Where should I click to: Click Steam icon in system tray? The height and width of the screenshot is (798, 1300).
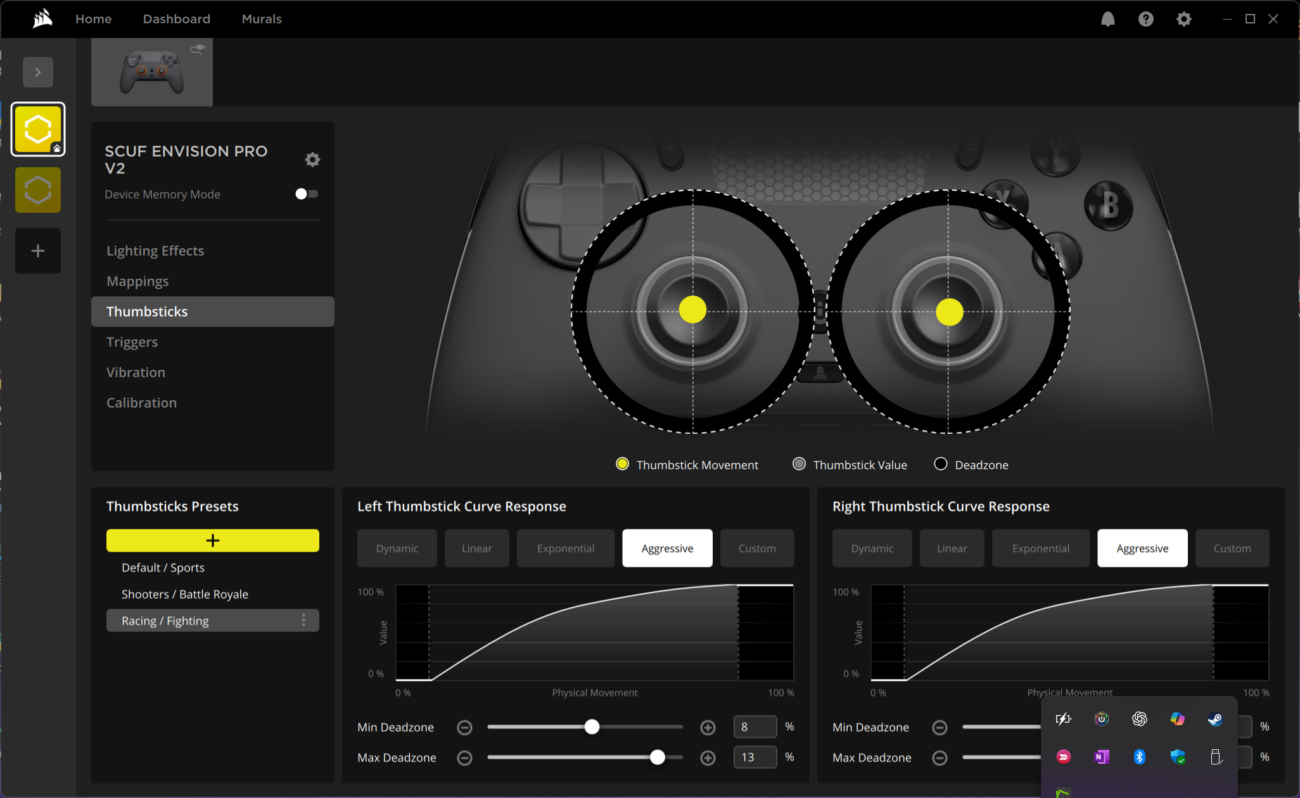1215,719
